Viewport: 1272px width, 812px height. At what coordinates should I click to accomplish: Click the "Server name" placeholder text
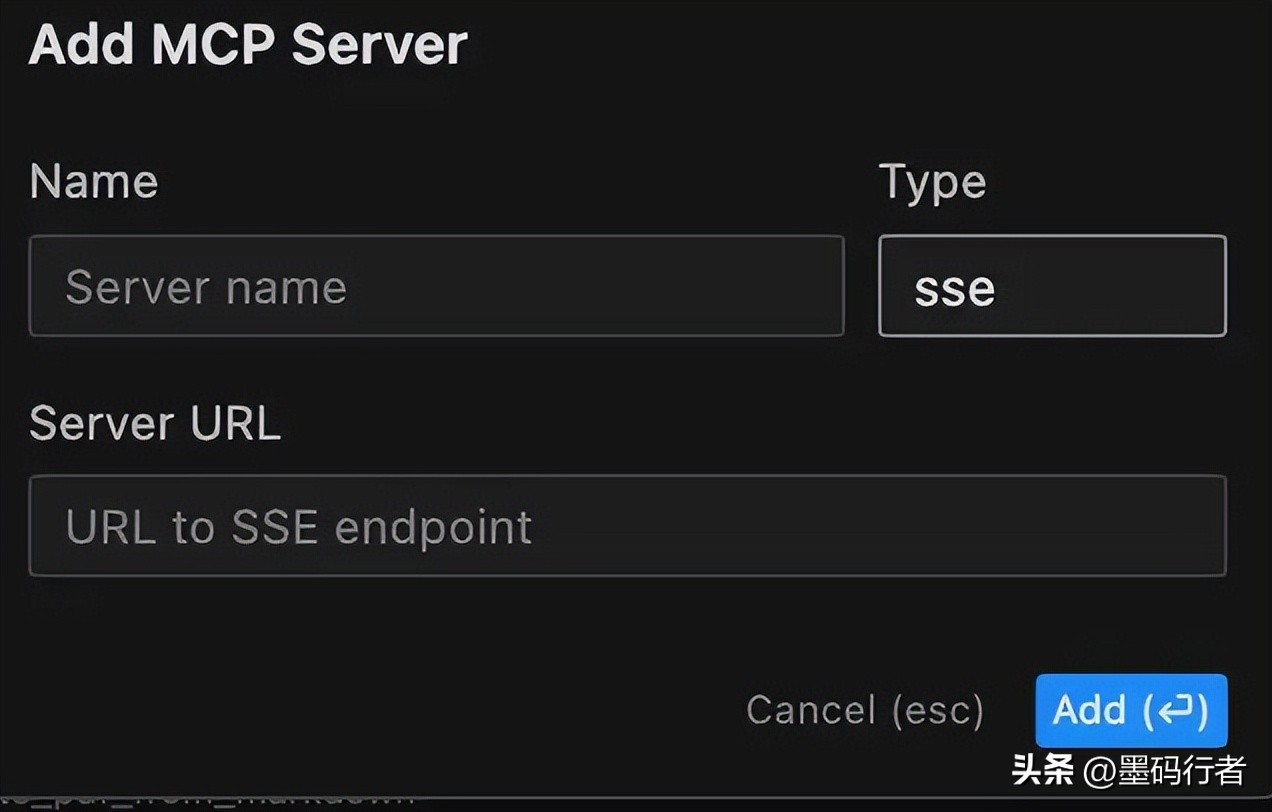(206, 288)
